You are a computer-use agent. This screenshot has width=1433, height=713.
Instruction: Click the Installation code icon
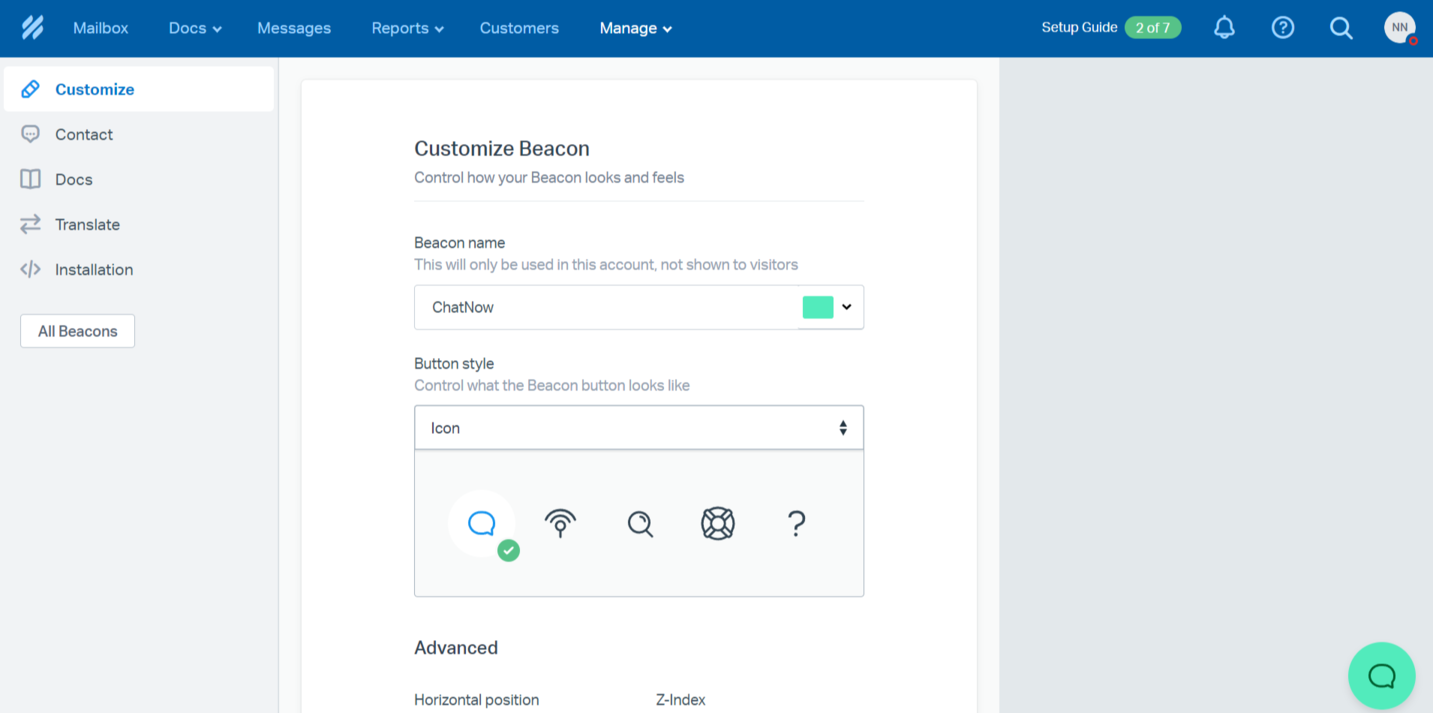(x=31, y=269)
